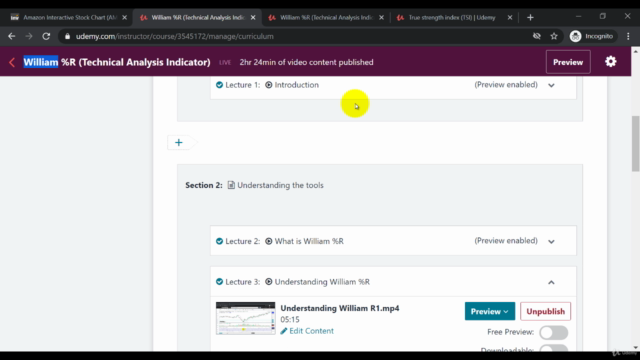Close the active William %R tab
The image size is (640, 360).
tap(253, 18)
